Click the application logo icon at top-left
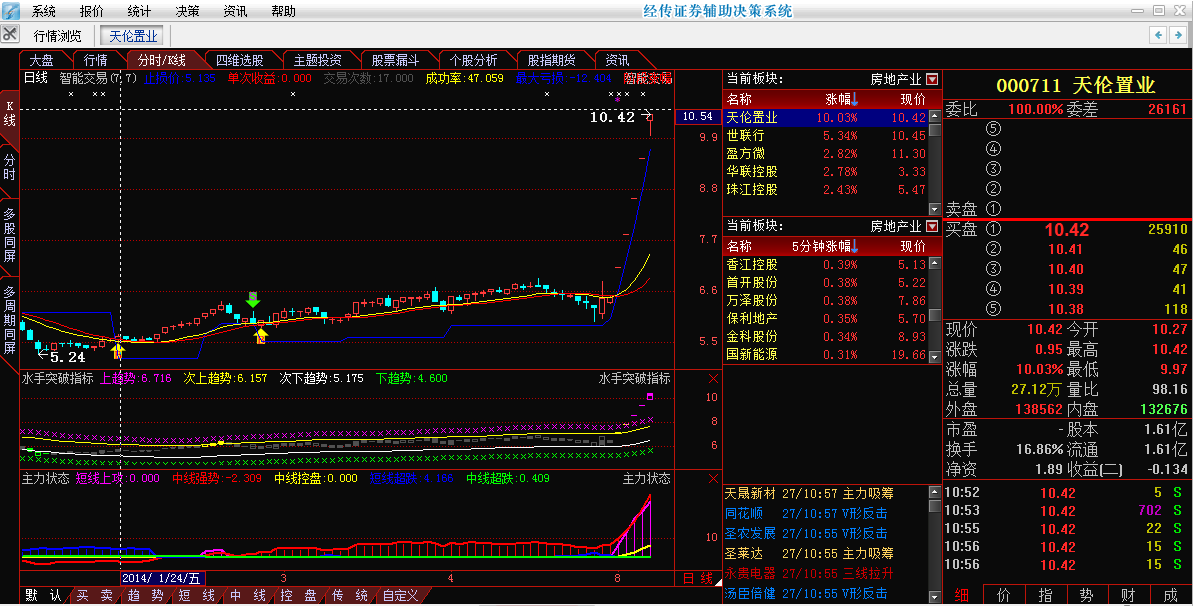Viewport: 1193px width, 606px height. (10, 11)
